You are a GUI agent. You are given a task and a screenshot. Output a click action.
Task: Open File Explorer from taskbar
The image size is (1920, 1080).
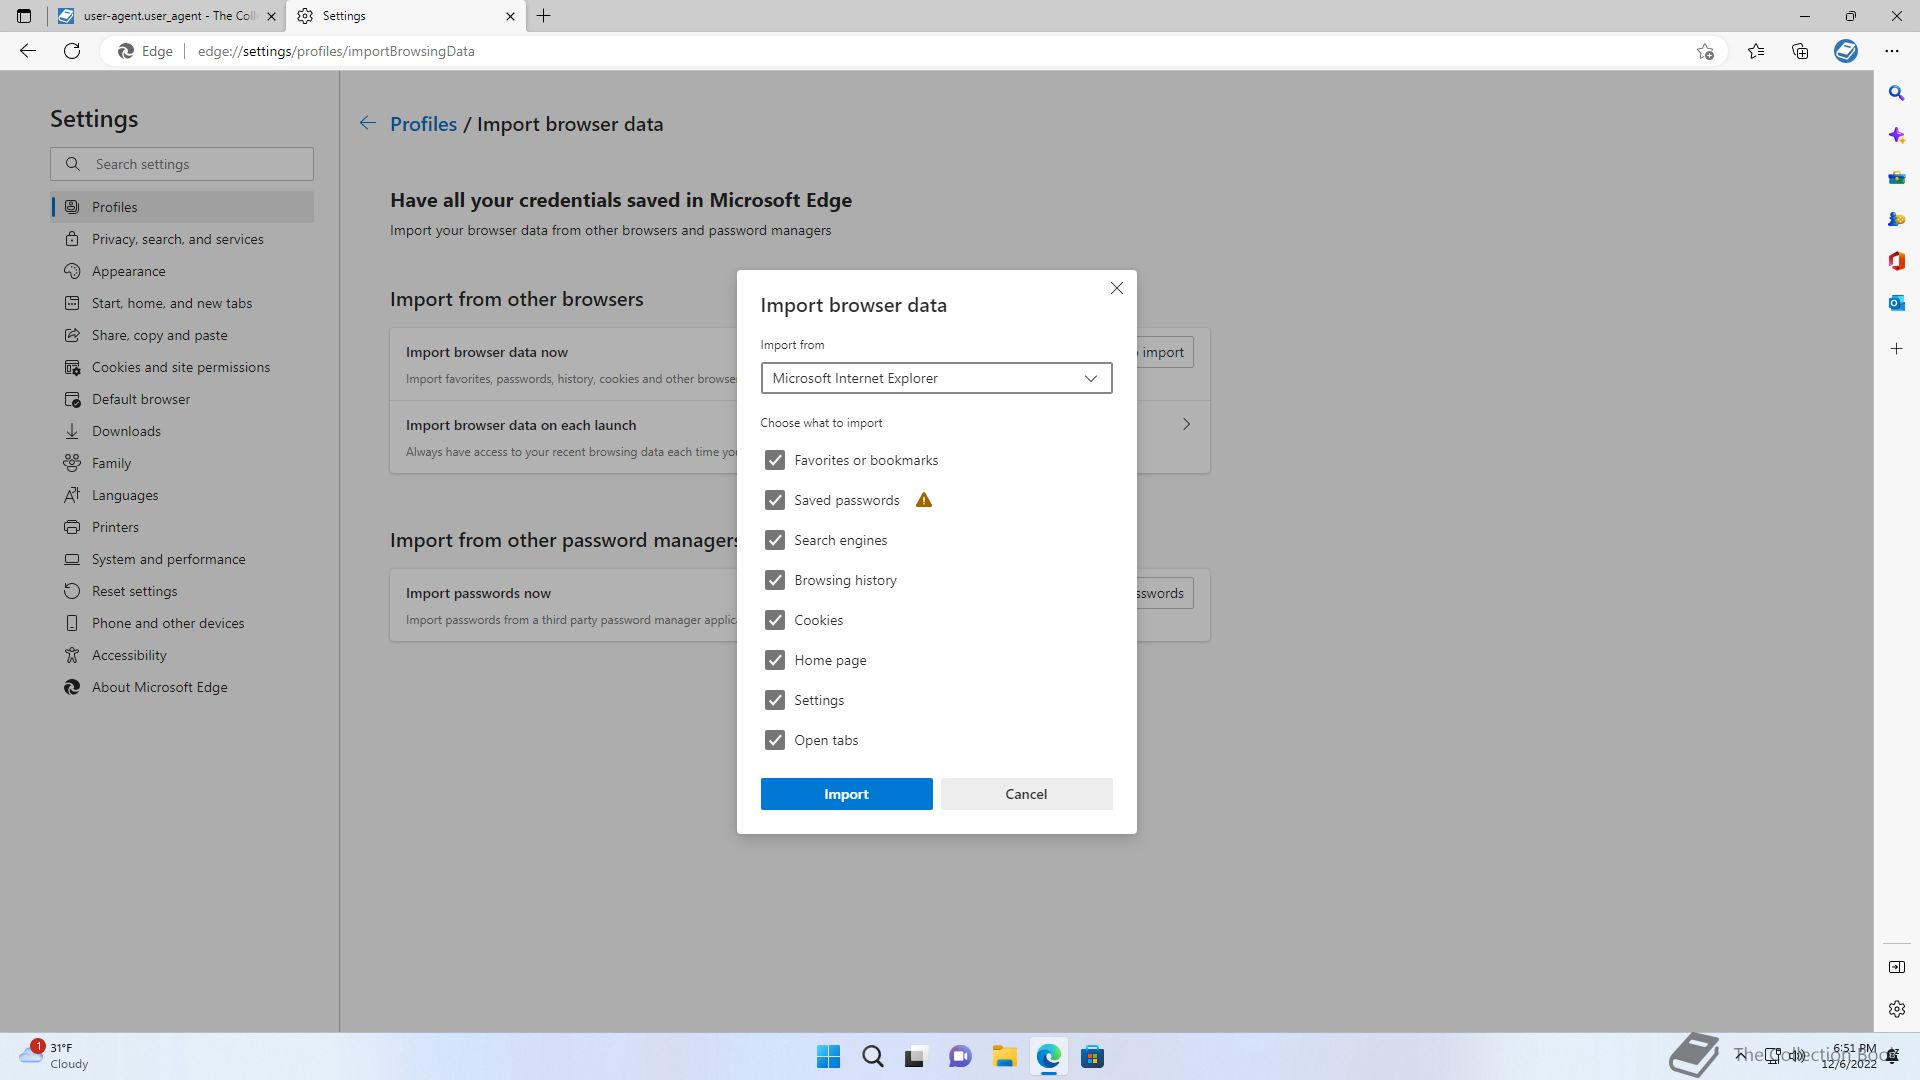tap(1004, 1057)
